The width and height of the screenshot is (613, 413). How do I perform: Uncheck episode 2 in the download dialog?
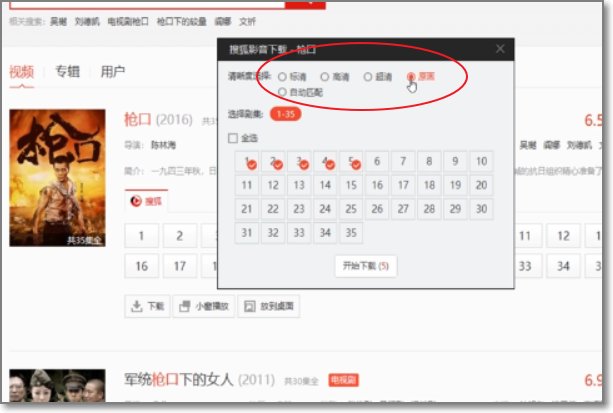[273, 161]
